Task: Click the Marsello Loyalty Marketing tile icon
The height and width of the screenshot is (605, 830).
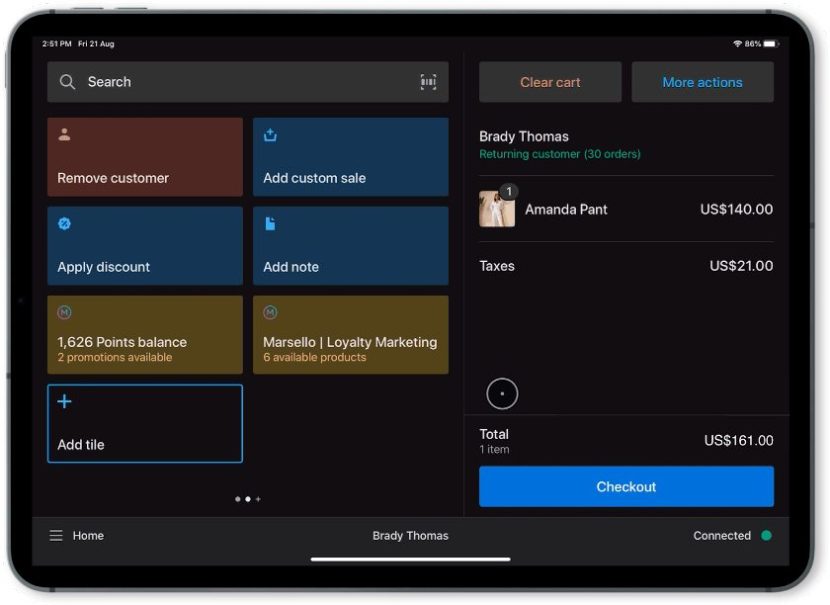Action: coord(270,310)
